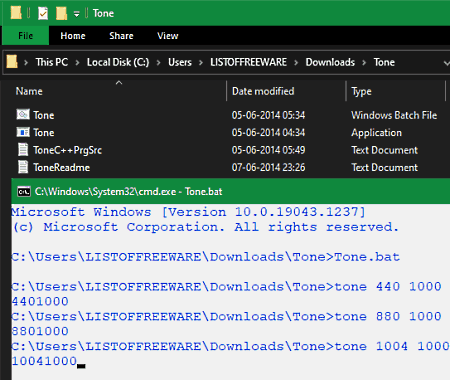Expand the chevron before This PC

coord(26,62)
